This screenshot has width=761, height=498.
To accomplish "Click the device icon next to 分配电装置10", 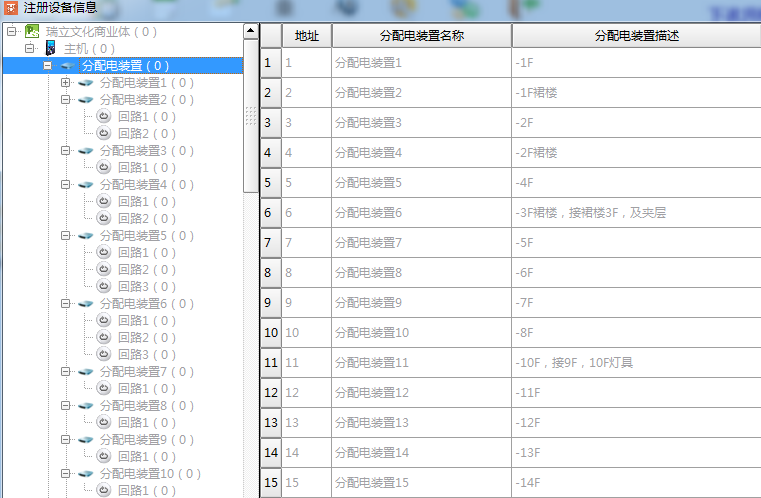I will click(86, 474).
